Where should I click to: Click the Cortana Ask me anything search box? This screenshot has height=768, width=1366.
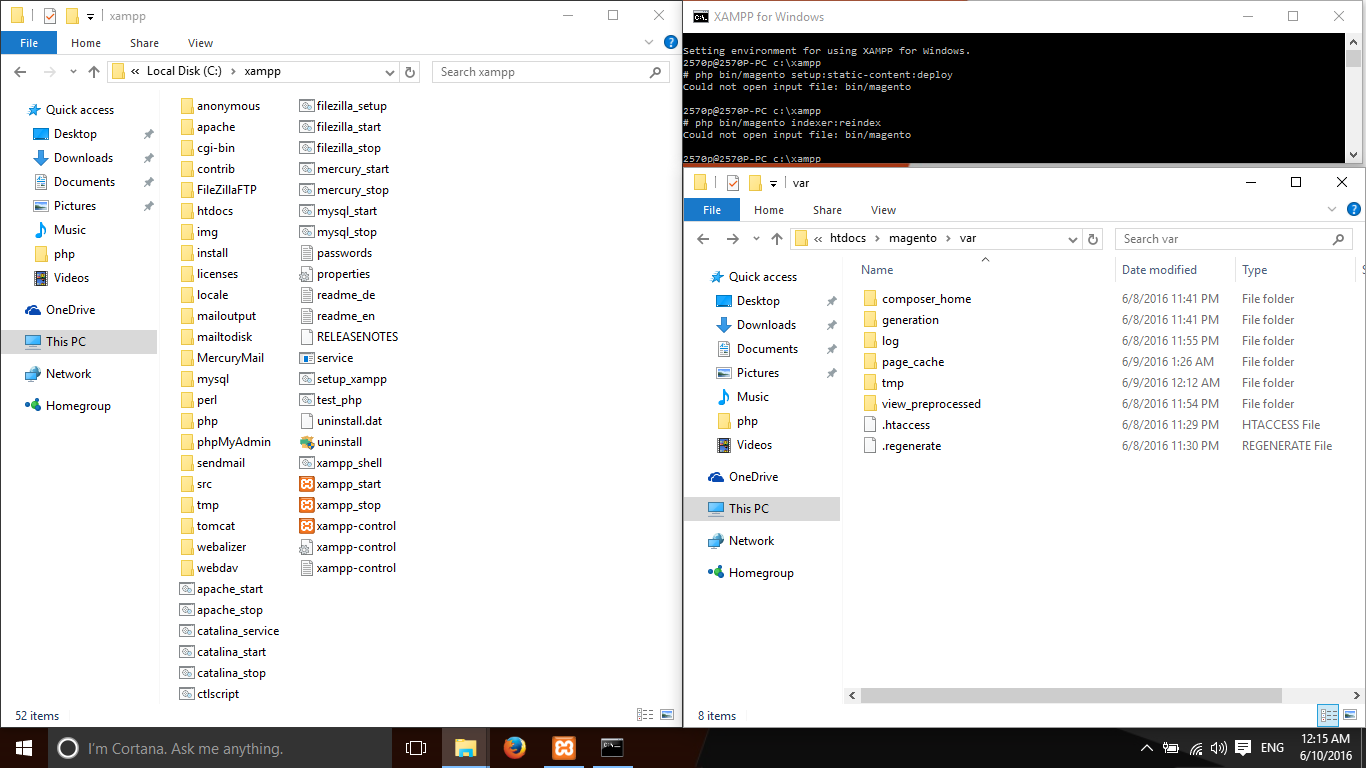(218, 748)
